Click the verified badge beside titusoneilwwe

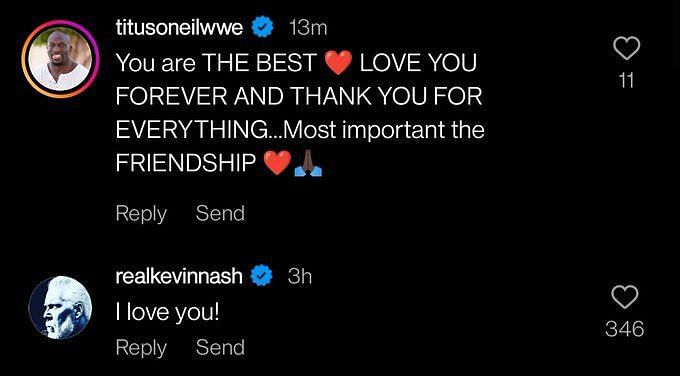(x=263, y=27)
